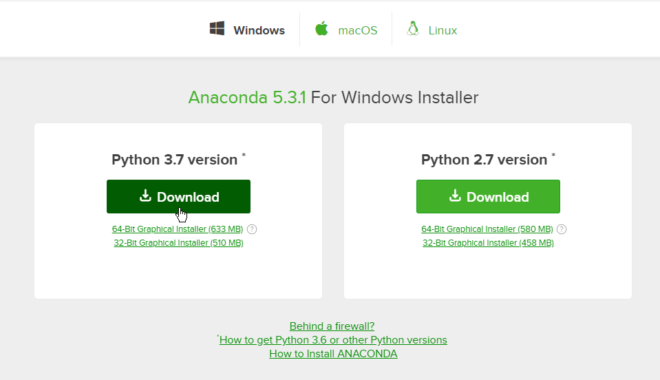Open 64-Bit Graphical Installer (633 MB) link
Image resolution: width=660 pixels, height=380 pixels.
click(177, 229)
